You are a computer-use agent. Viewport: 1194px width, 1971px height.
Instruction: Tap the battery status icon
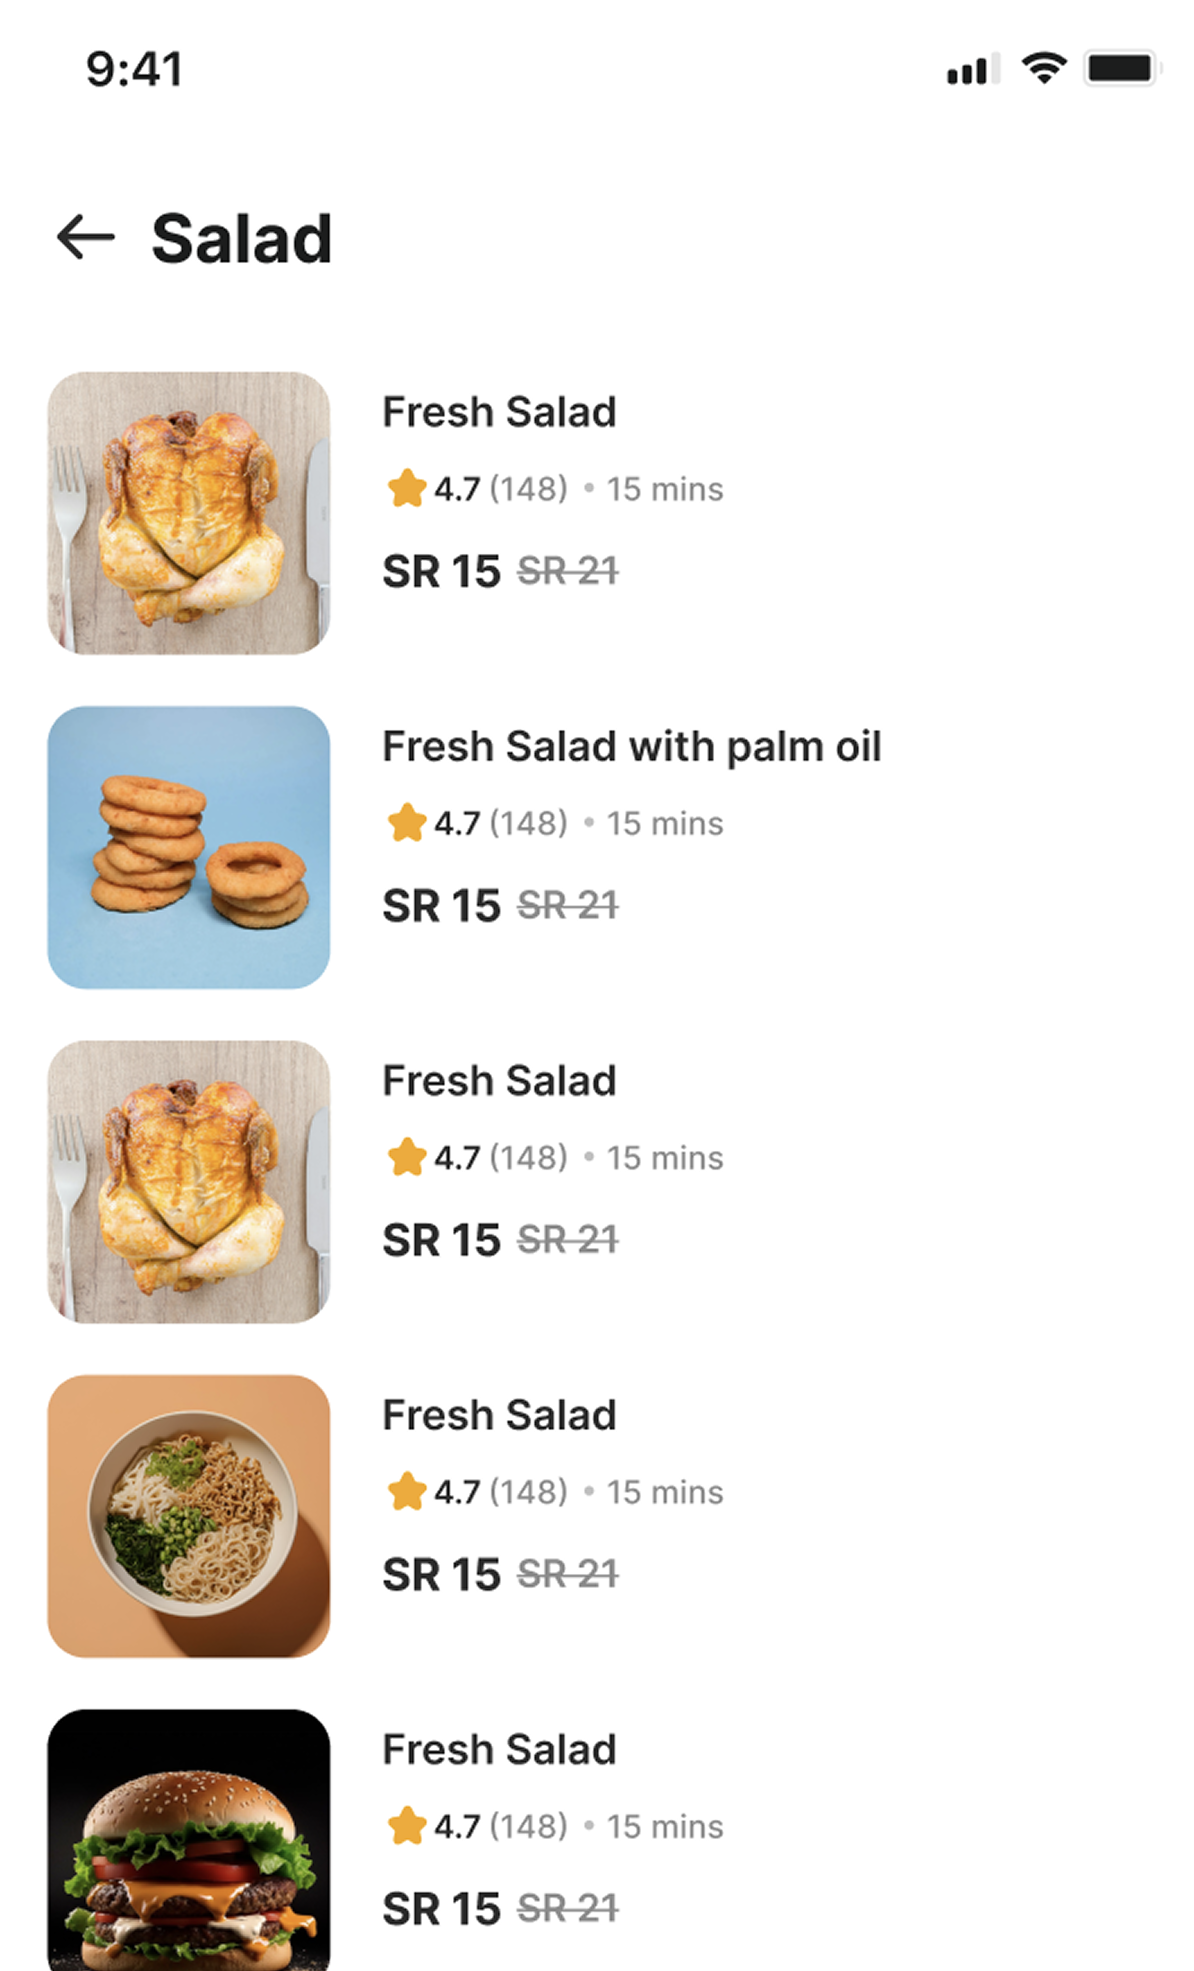coord(1120,68)
